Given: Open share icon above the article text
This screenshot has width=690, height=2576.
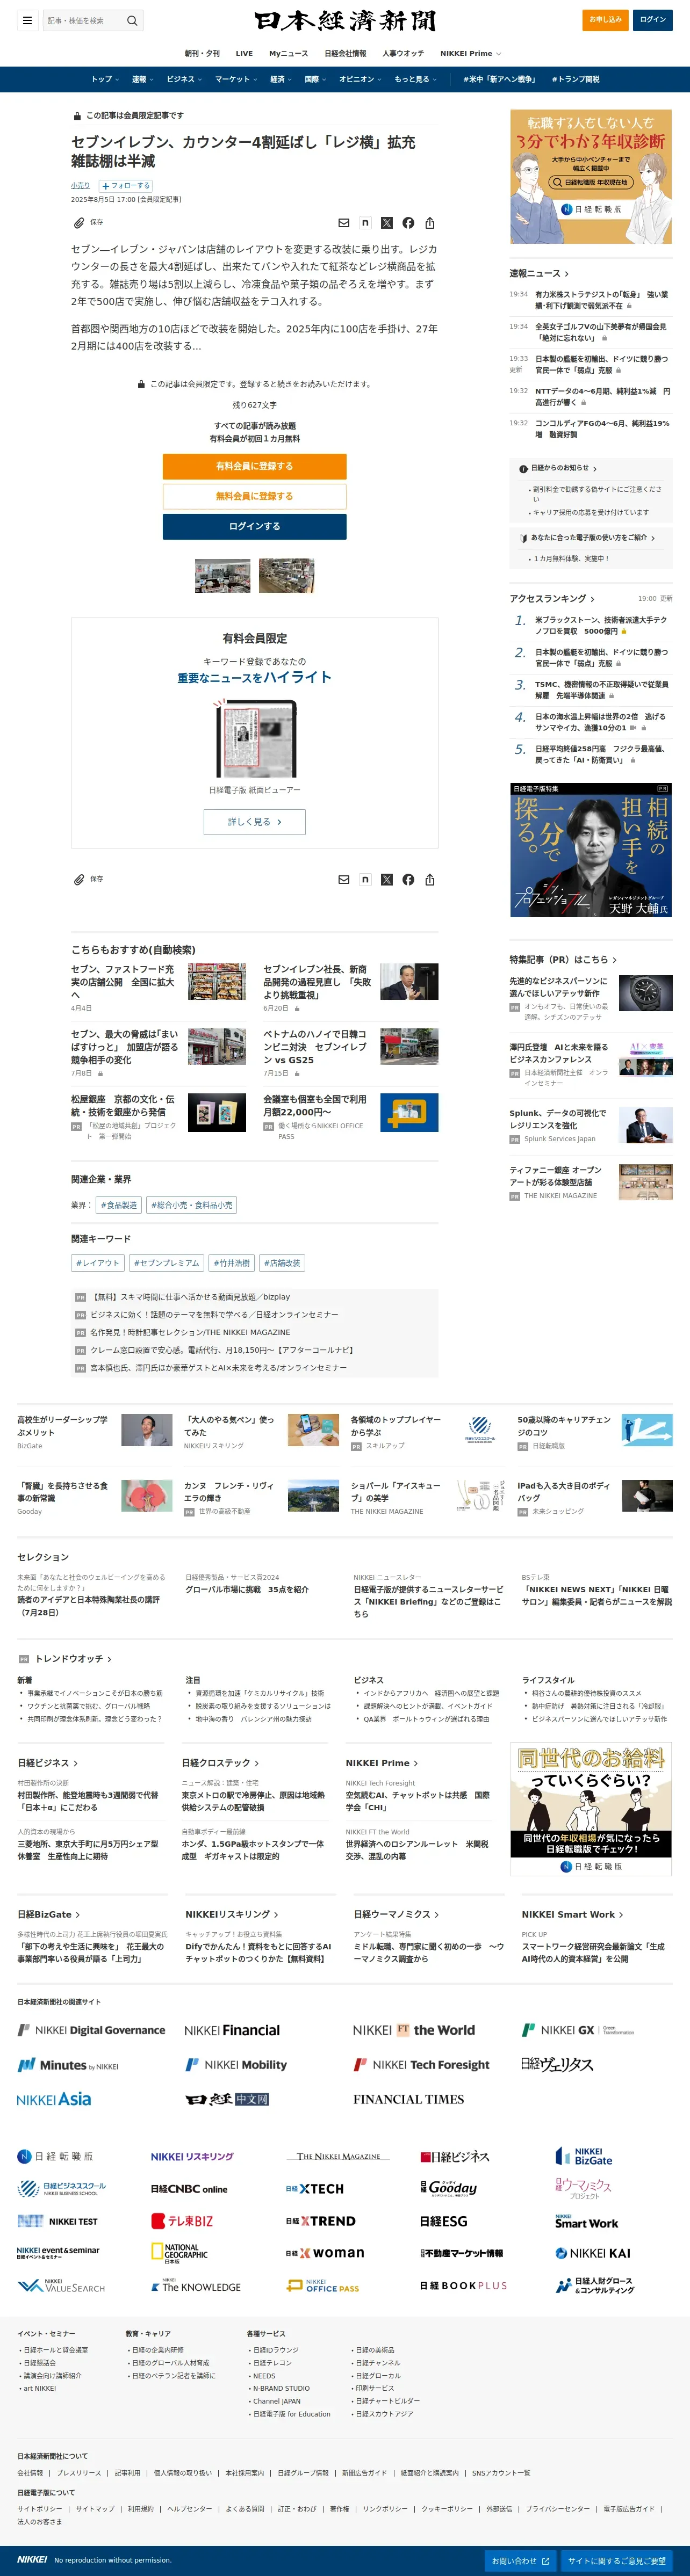Looking at the screenshot, I should pyautogui.click(x=430, y=223).
